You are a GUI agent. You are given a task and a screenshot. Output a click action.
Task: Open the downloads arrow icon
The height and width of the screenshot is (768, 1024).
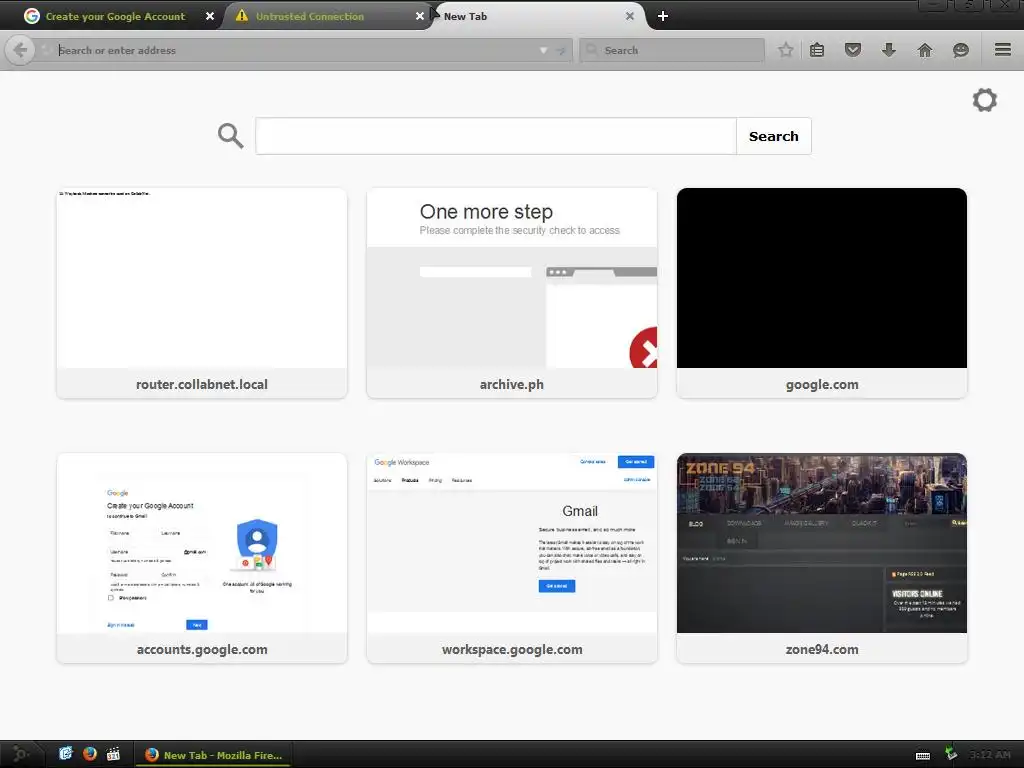(889, 50)
